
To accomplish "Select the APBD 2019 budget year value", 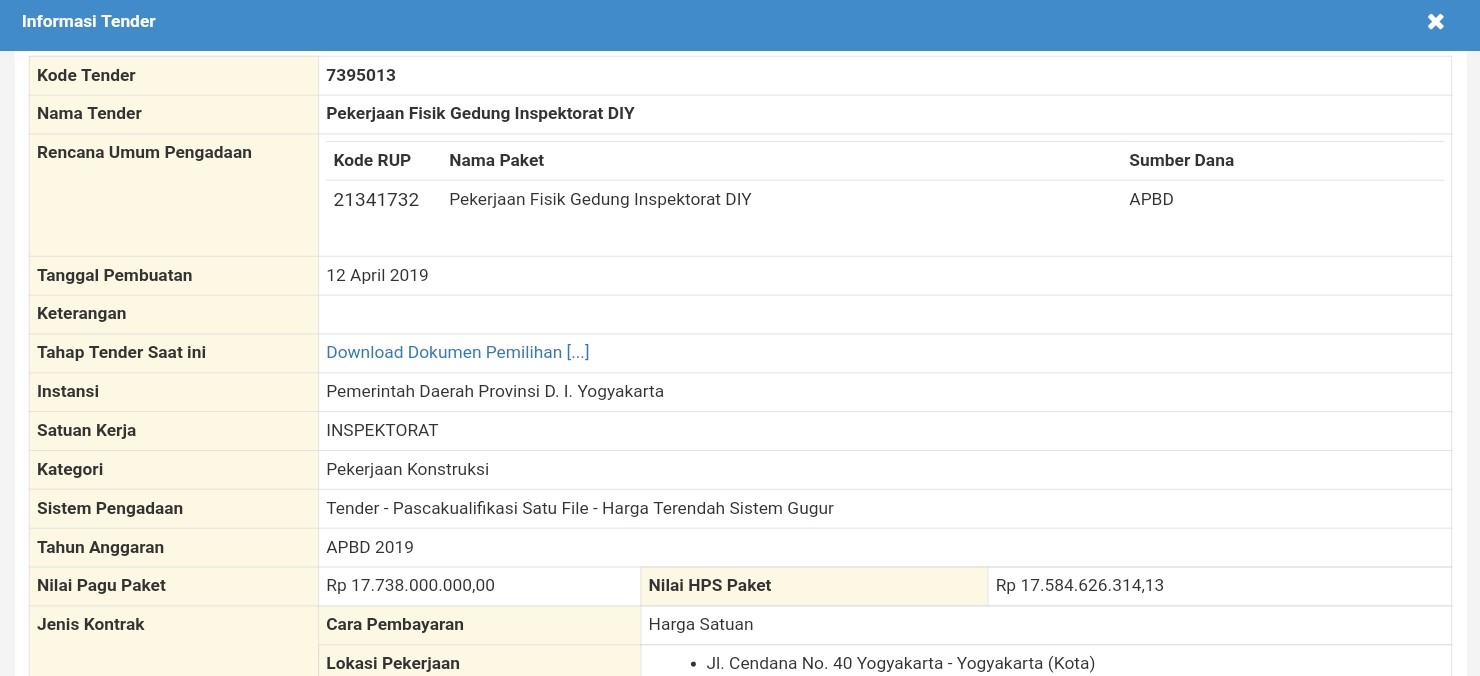I will coord(369,547).
